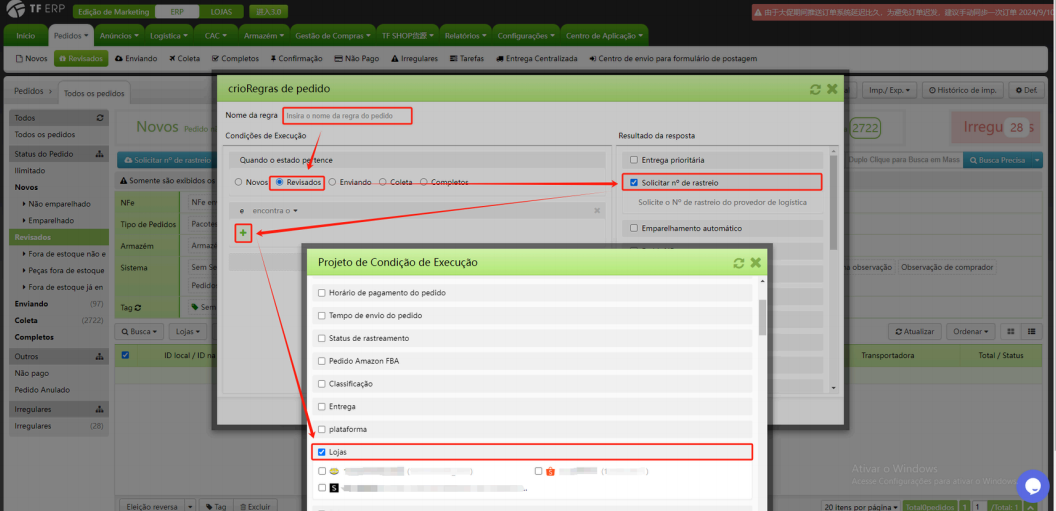Uncheck the Lojas condition

[321, 452]
